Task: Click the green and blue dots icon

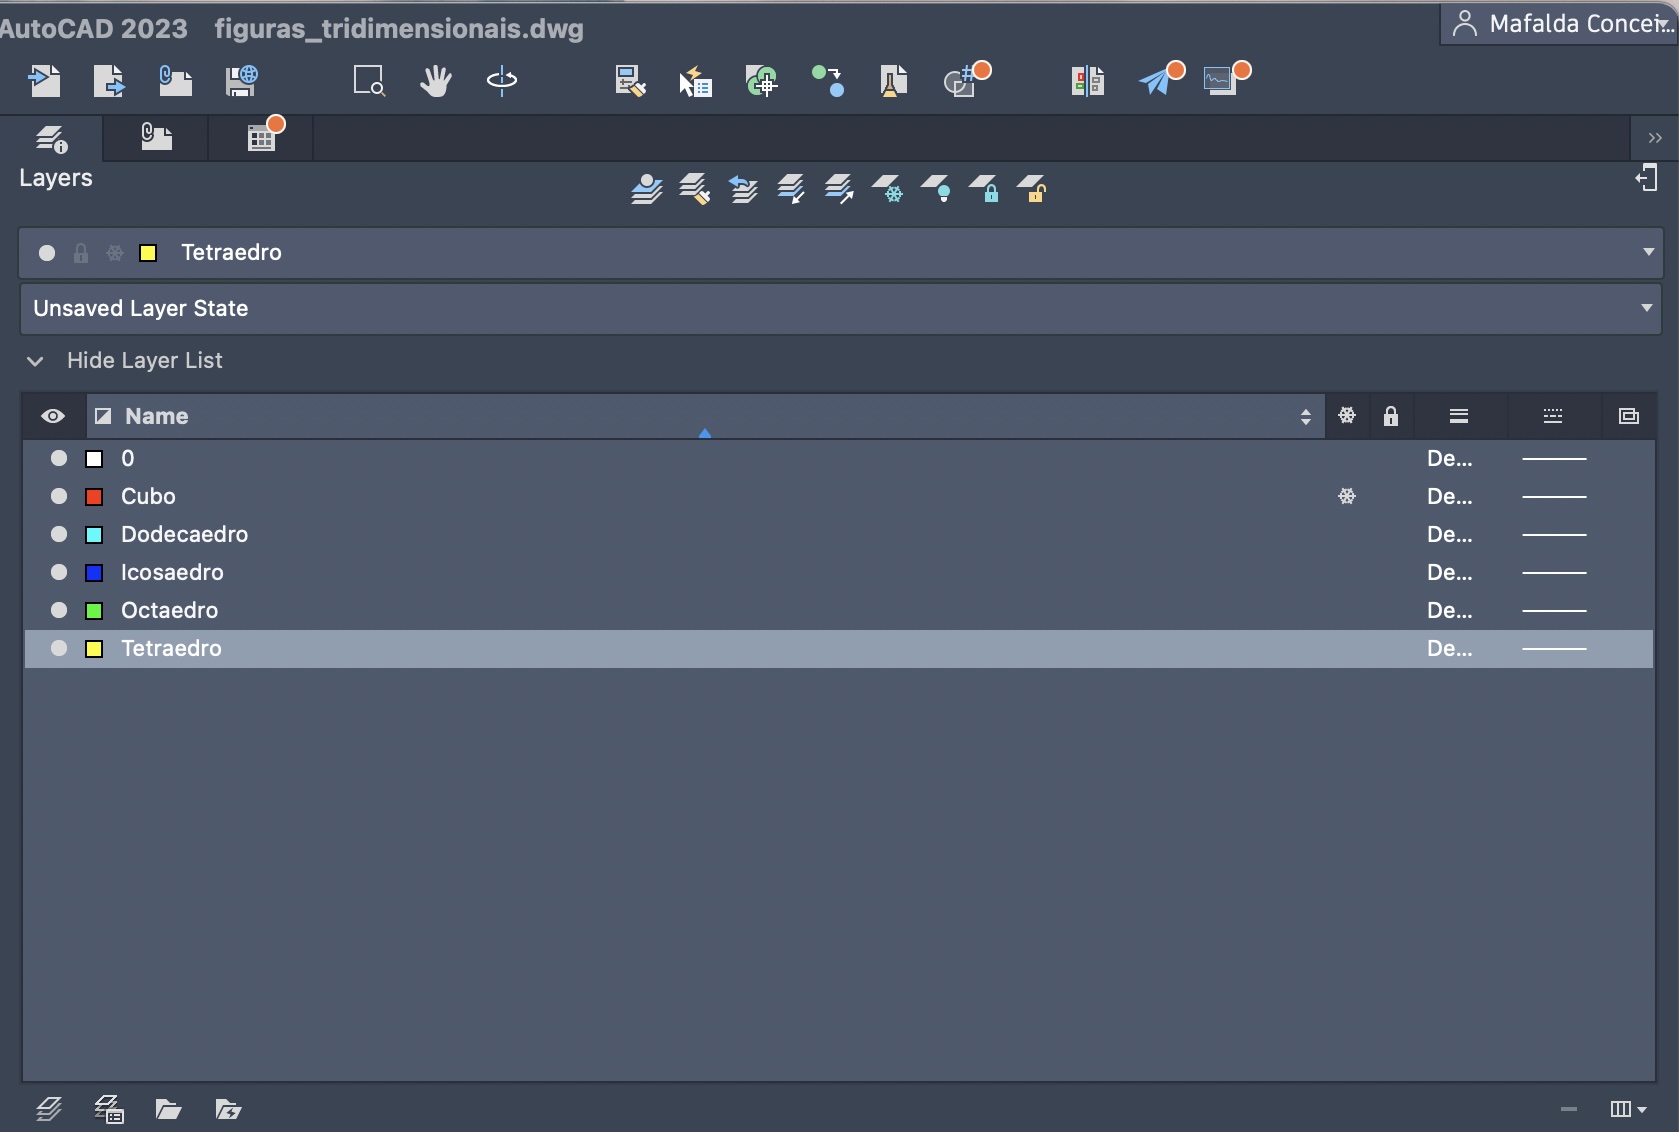Action: pyautogui.click(x=828, y=80)
